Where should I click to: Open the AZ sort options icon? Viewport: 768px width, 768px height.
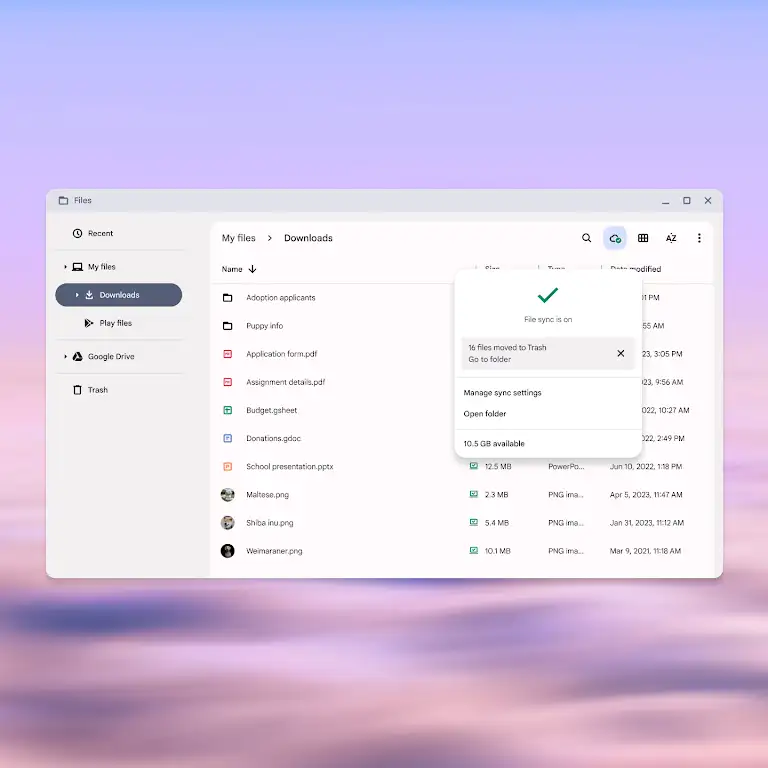click(x=671, y=238)
